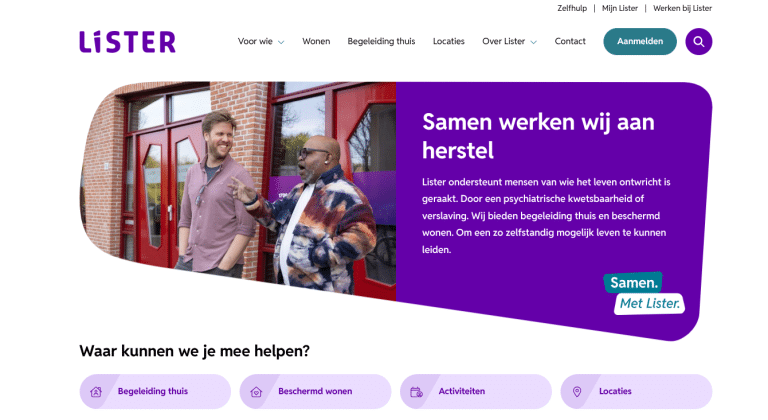This screenshot has height=420, width=768.
Task: Open the Contact page
Action: (x=570, y=41)
